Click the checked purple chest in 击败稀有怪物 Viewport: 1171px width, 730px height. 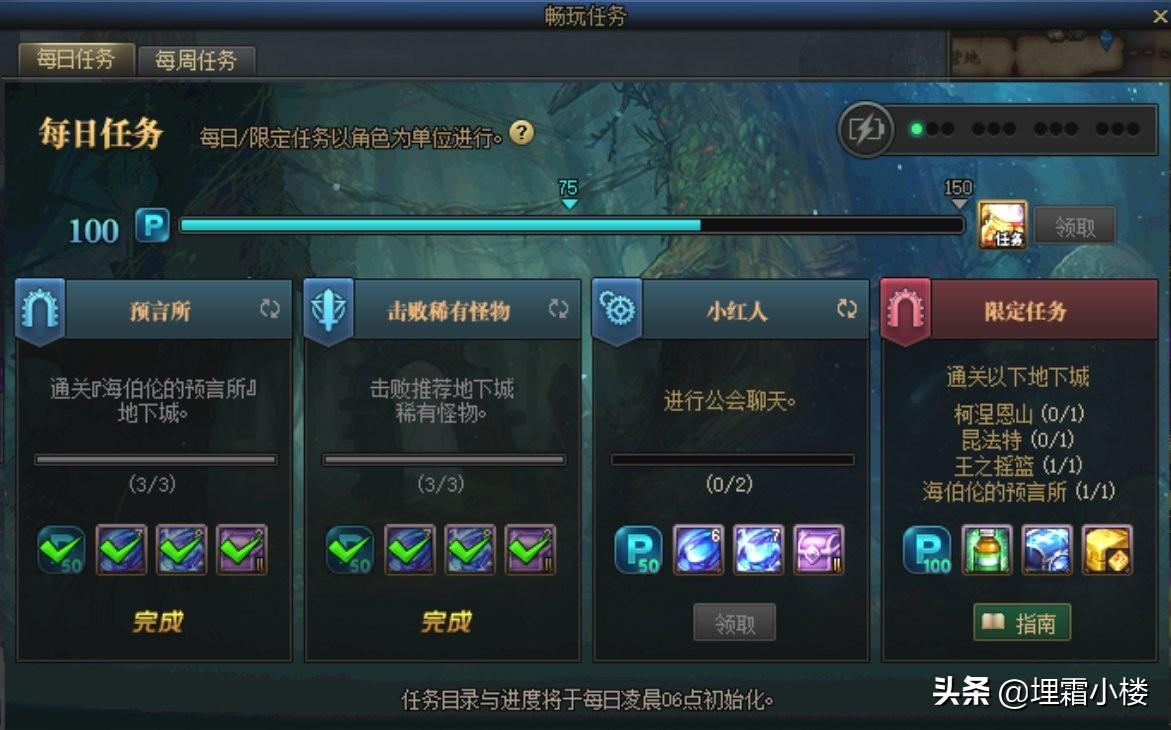pyautogui.click(x=529, y=550)
